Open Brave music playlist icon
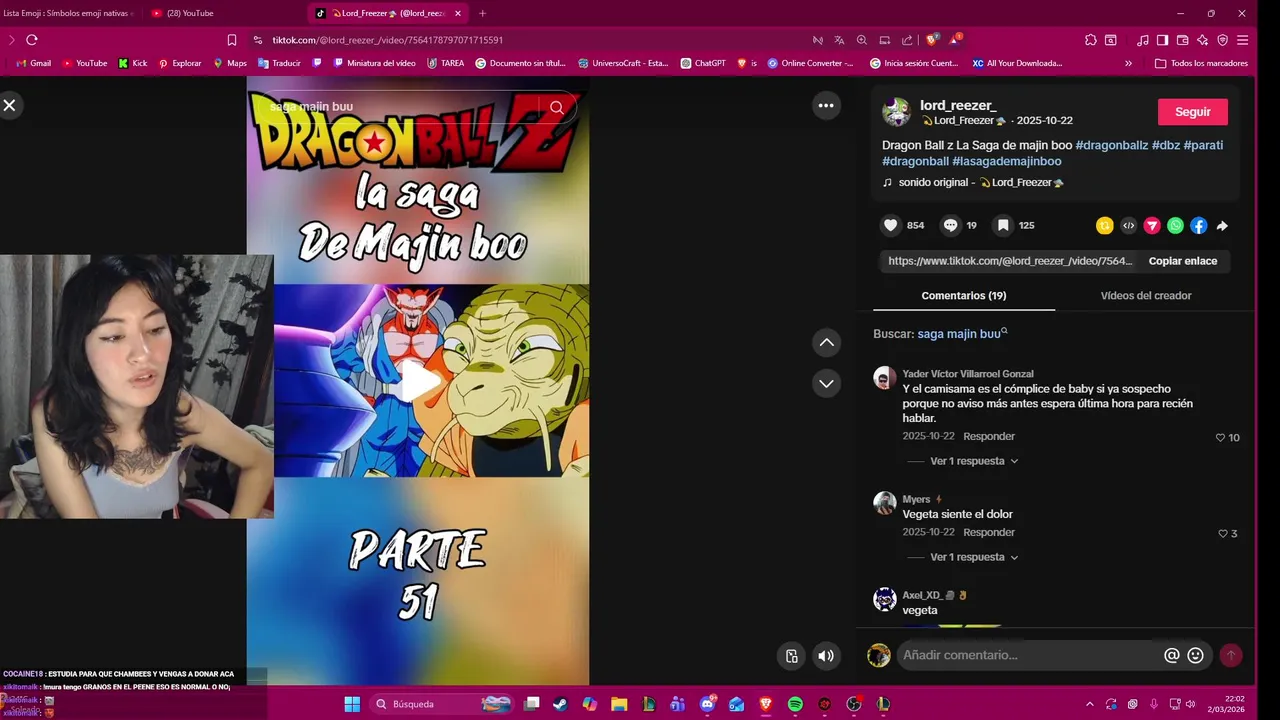 (x=1143, y=40)
